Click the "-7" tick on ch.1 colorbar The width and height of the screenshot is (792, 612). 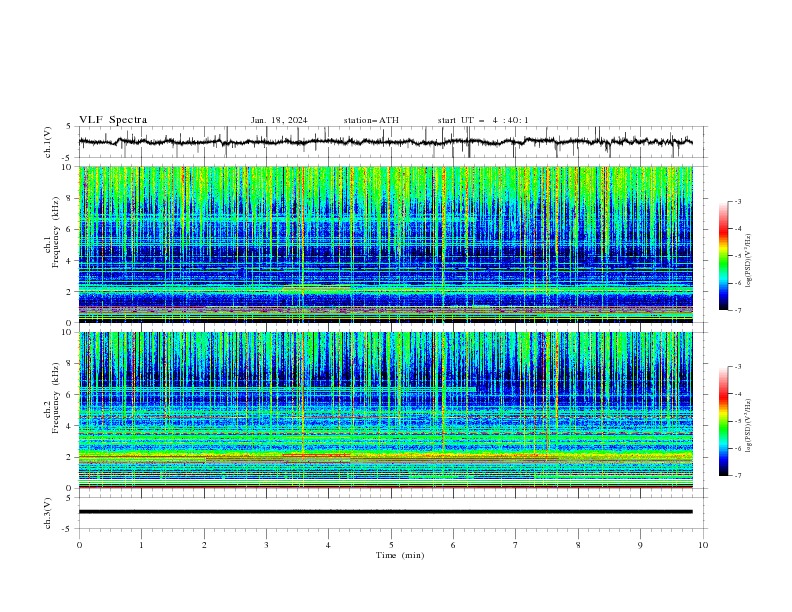point(738,310)
